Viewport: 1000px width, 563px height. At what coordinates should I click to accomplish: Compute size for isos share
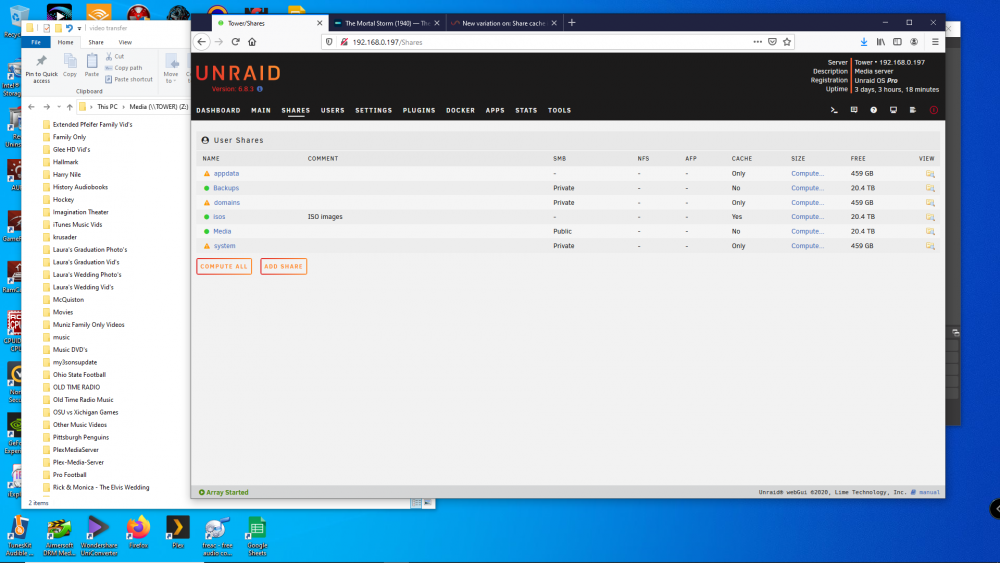tap(807, 217)
